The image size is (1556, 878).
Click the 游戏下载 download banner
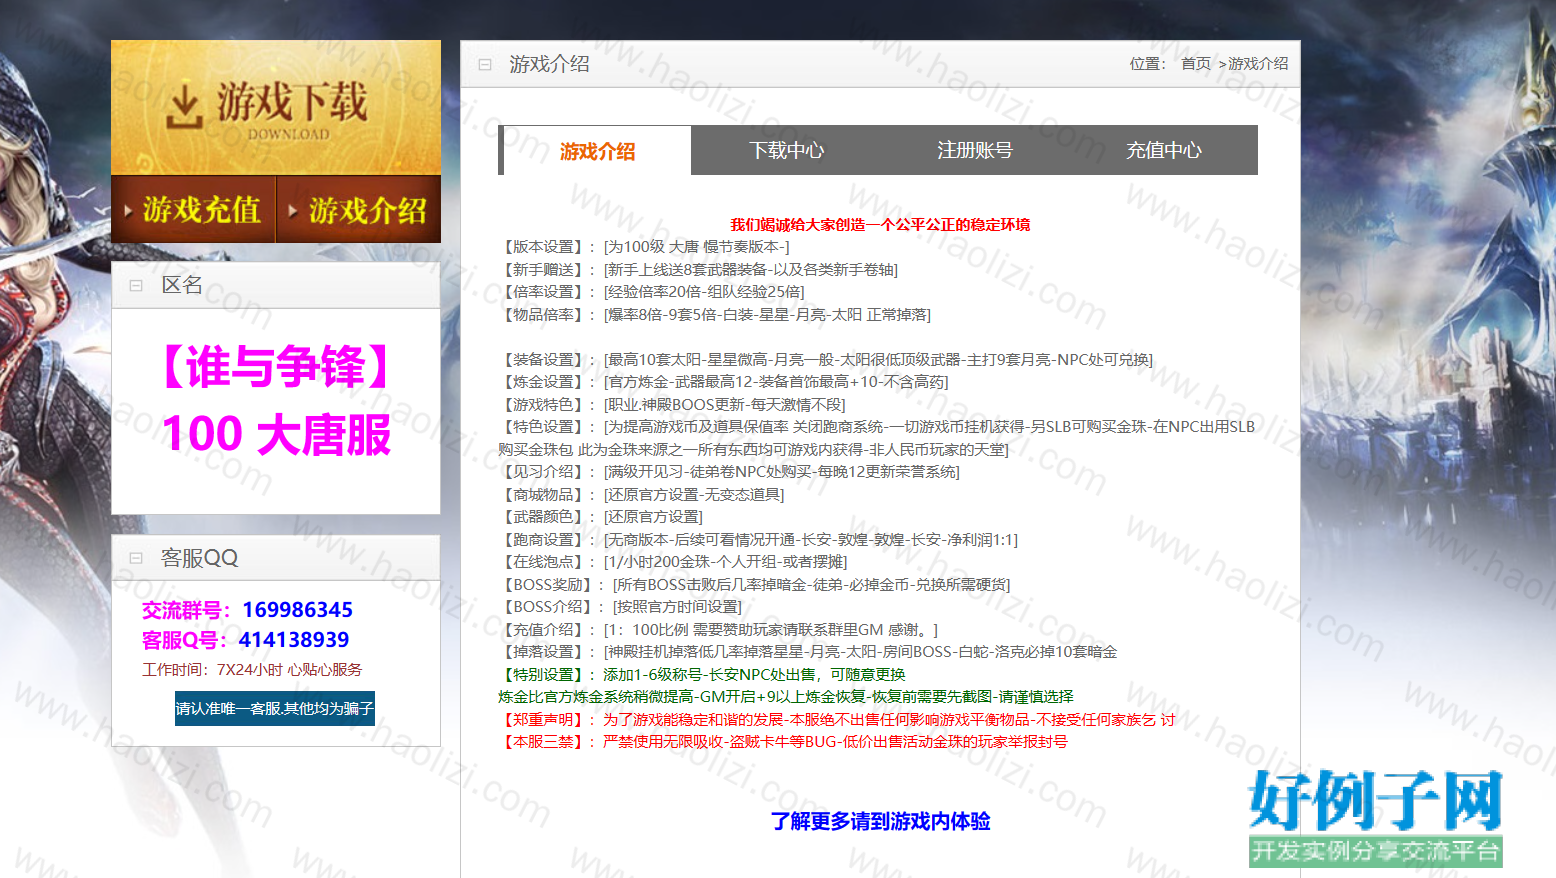click(x=276, y=108)
